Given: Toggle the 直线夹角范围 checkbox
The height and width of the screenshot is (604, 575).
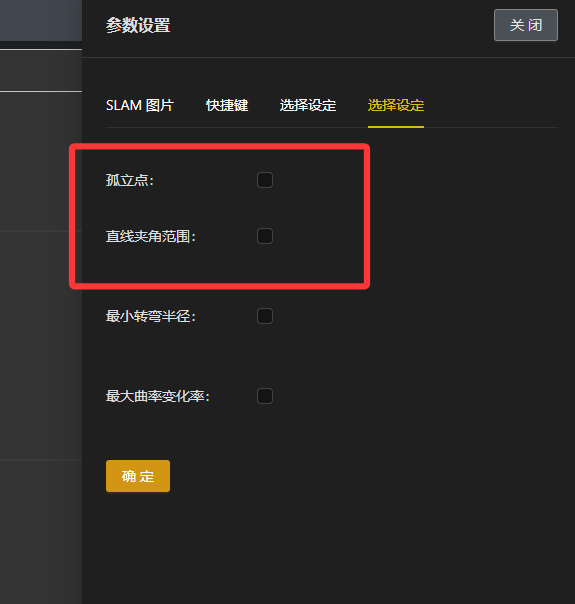Looking at the screenshot, I should pyautogui.click(x=265, y=236).
